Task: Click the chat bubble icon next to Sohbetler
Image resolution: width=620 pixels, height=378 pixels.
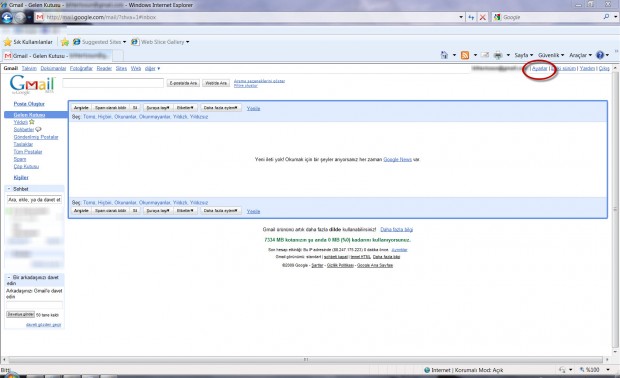Action: 38,129
